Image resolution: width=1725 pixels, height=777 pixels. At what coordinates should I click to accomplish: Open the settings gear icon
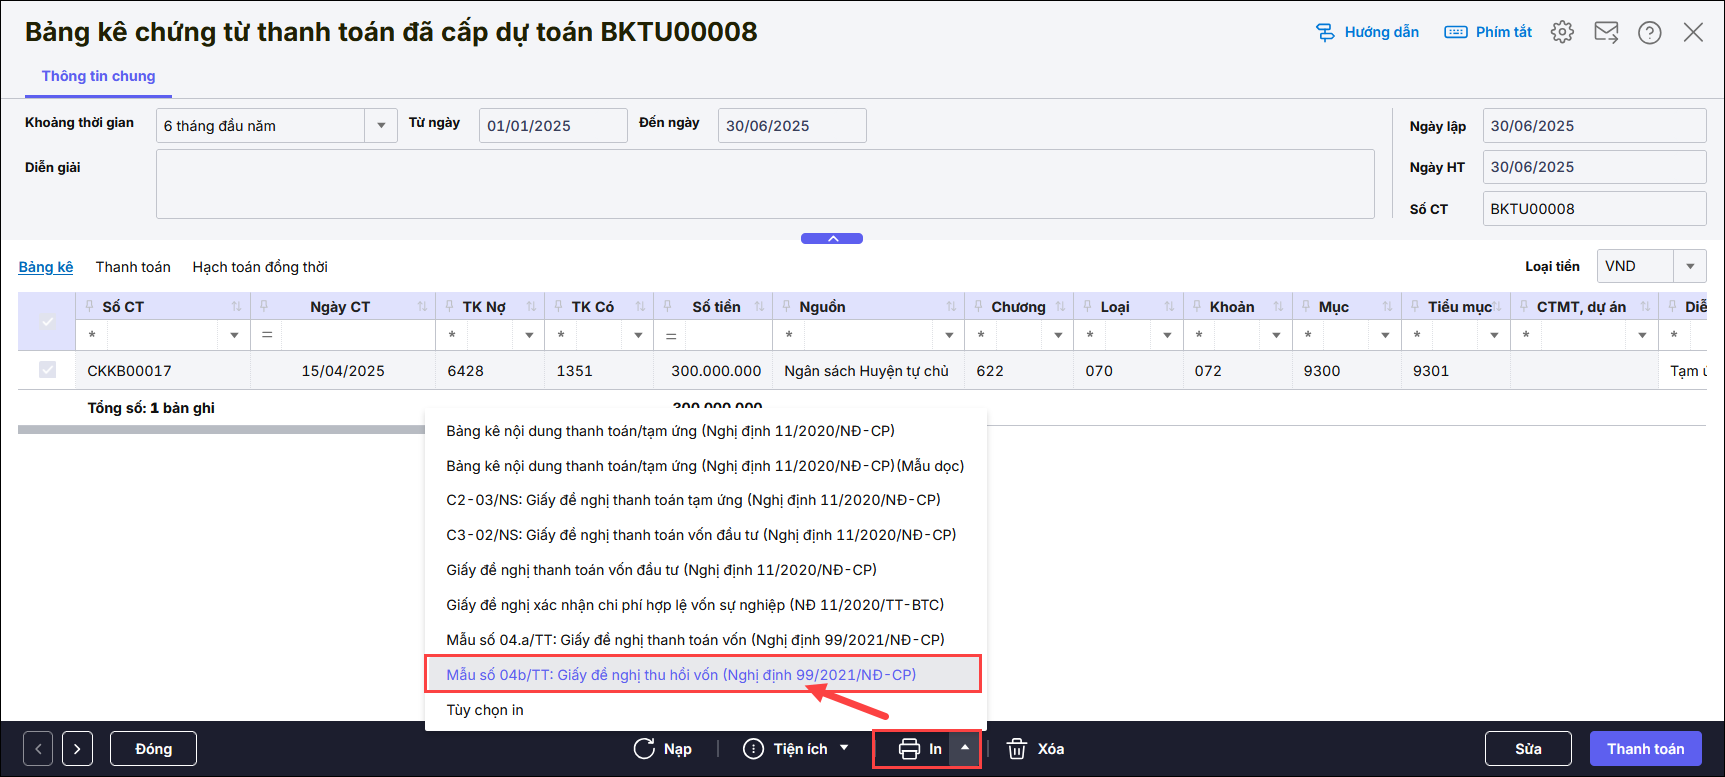click(1562, 32)
